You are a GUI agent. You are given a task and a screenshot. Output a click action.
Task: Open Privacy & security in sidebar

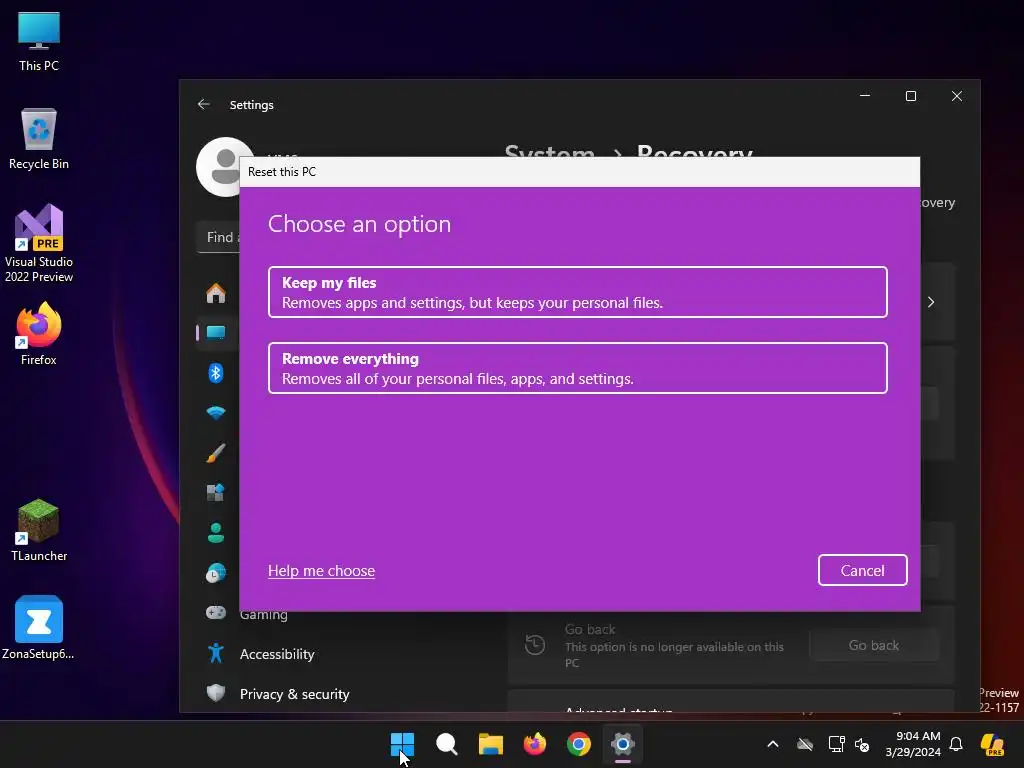pos(294,694)
